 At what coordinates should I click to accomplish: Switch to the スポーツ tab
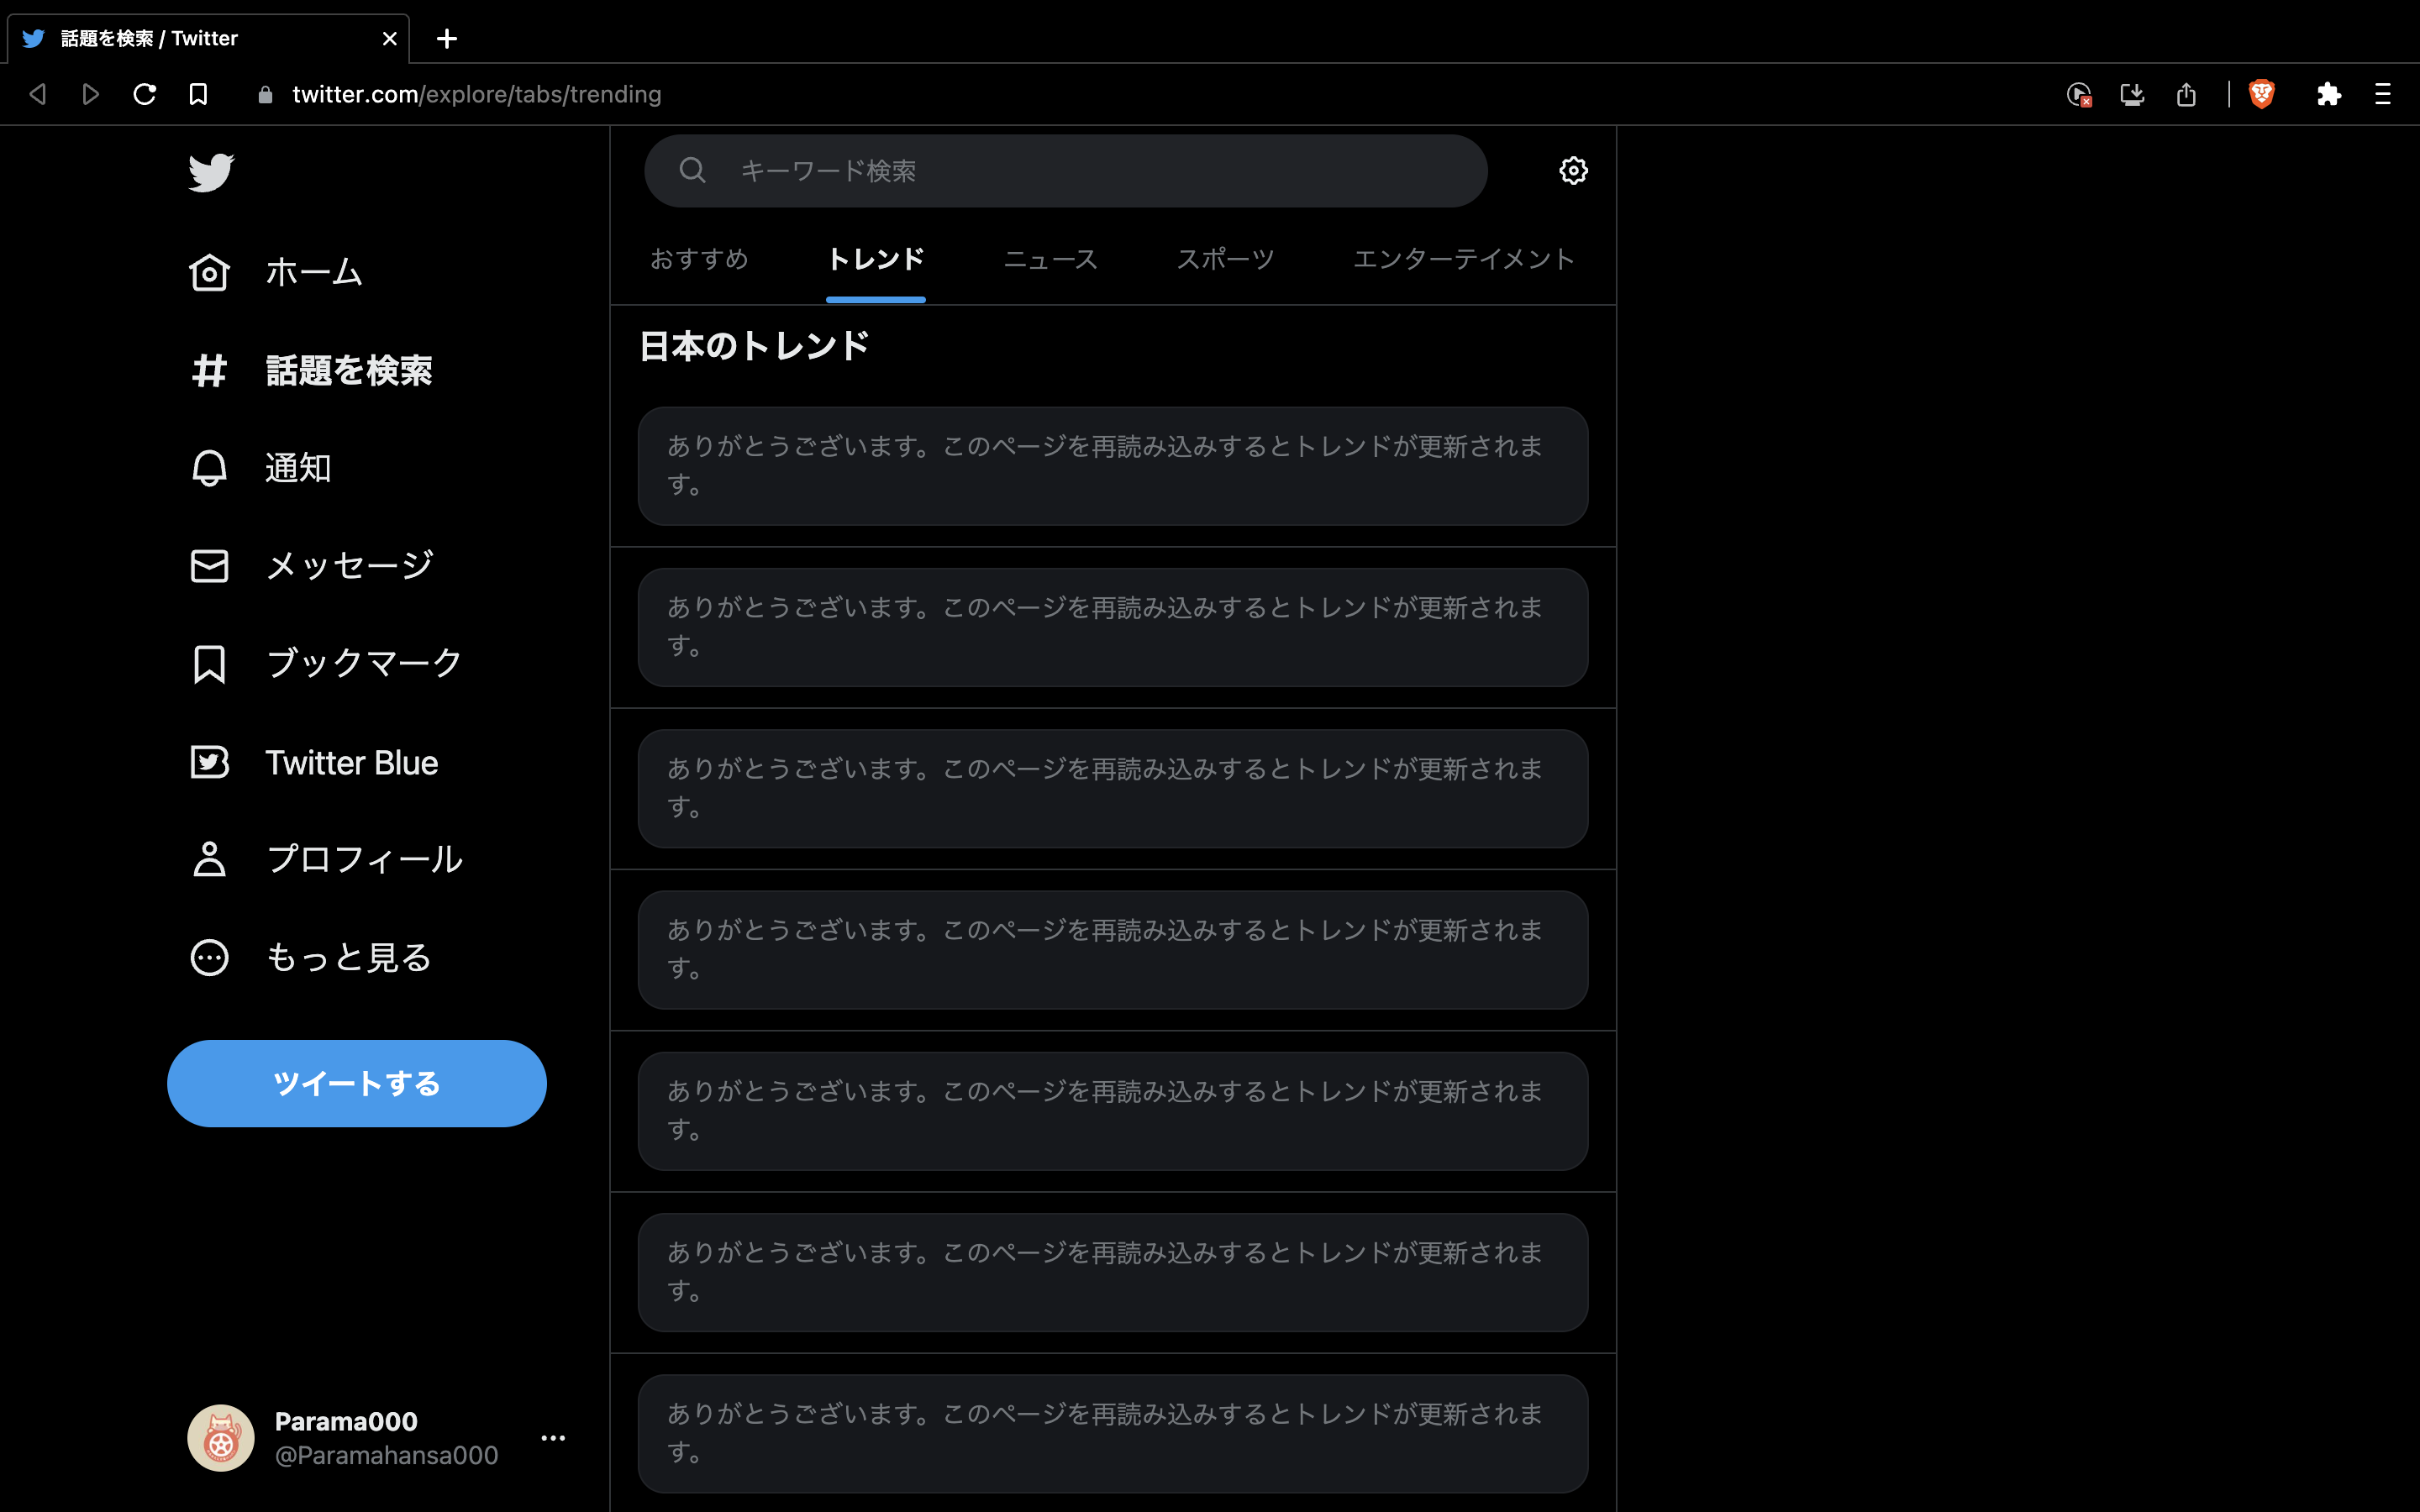click(x=1225, y=259)
